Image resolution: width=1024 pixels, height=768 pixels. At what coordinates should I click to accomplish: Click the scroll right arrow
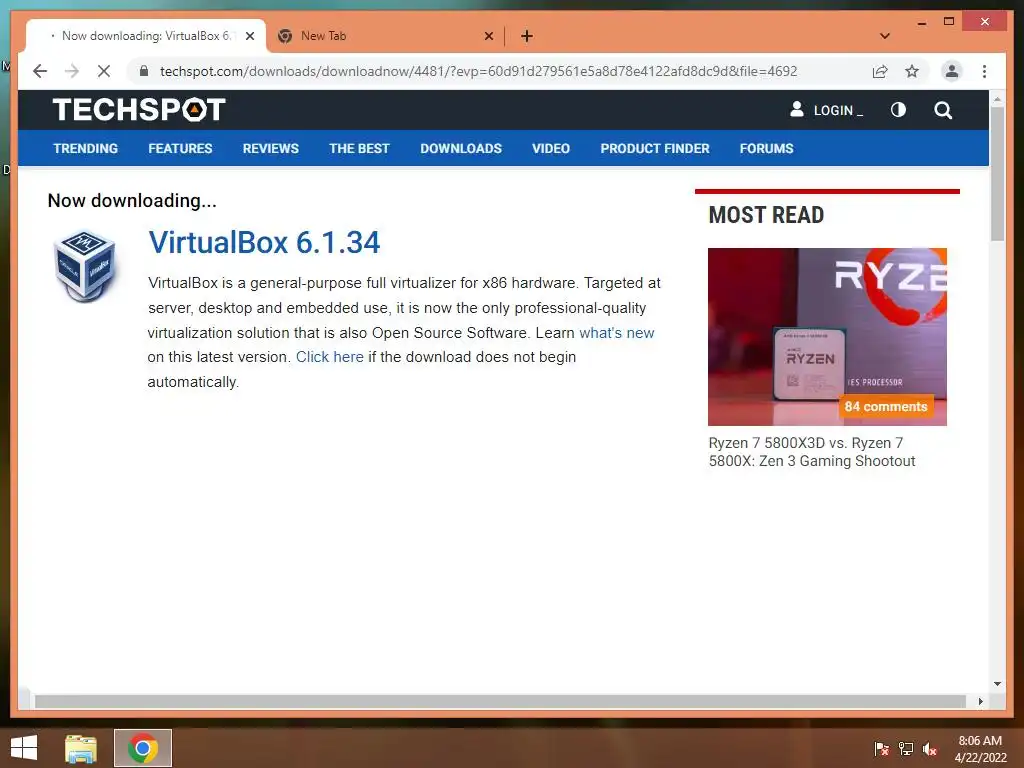pyautogui.click(x=980, y=701)
